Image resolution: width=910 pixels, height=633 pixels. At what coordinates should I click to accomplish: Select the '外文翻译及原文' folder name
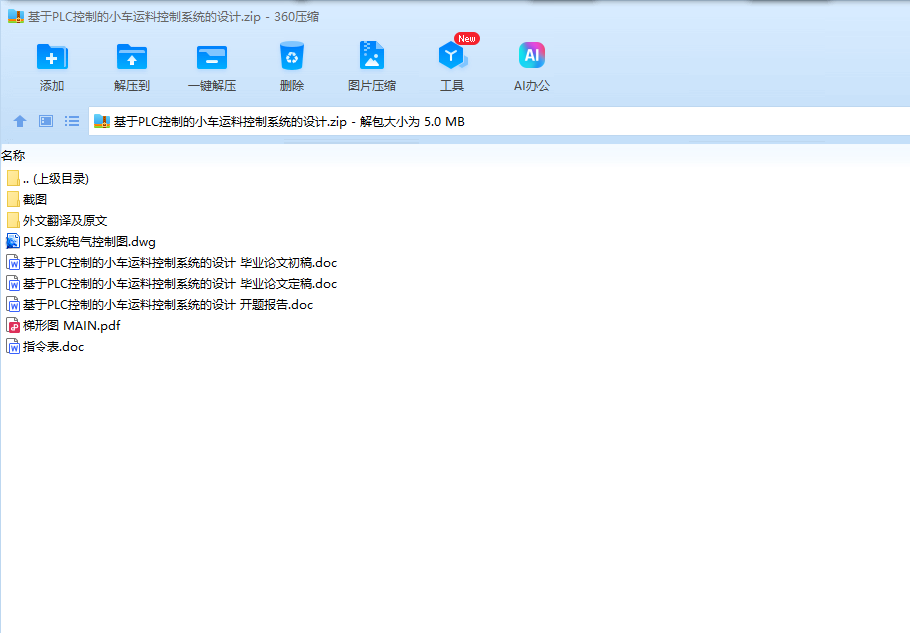point(65,220)
